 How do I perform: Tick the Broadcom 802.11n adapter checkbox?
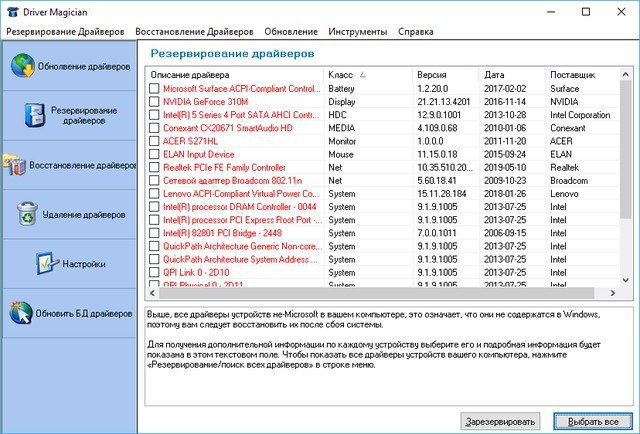coord(154,180)
